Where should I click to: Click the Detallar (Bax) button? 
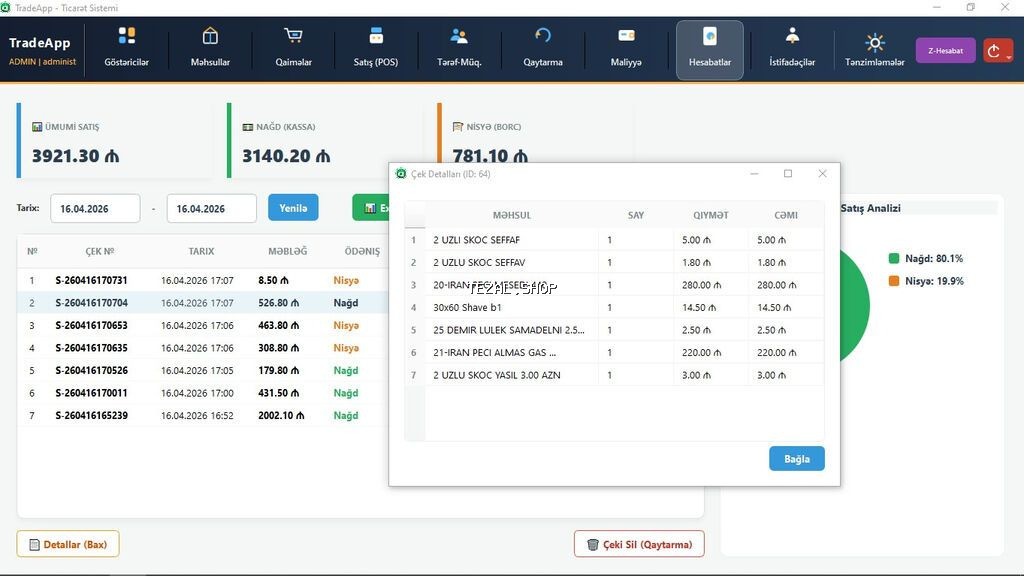tap(68, 544)
